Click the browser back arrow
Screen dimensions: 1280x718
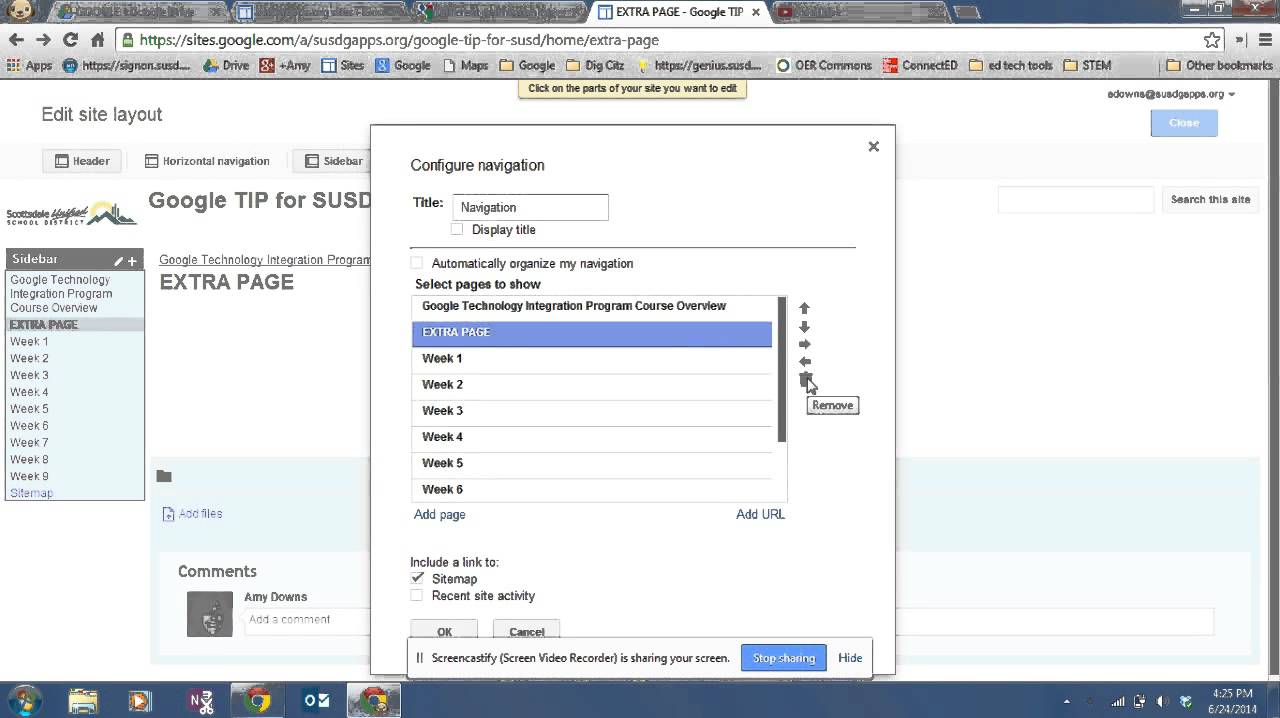[x=16, y=40]
